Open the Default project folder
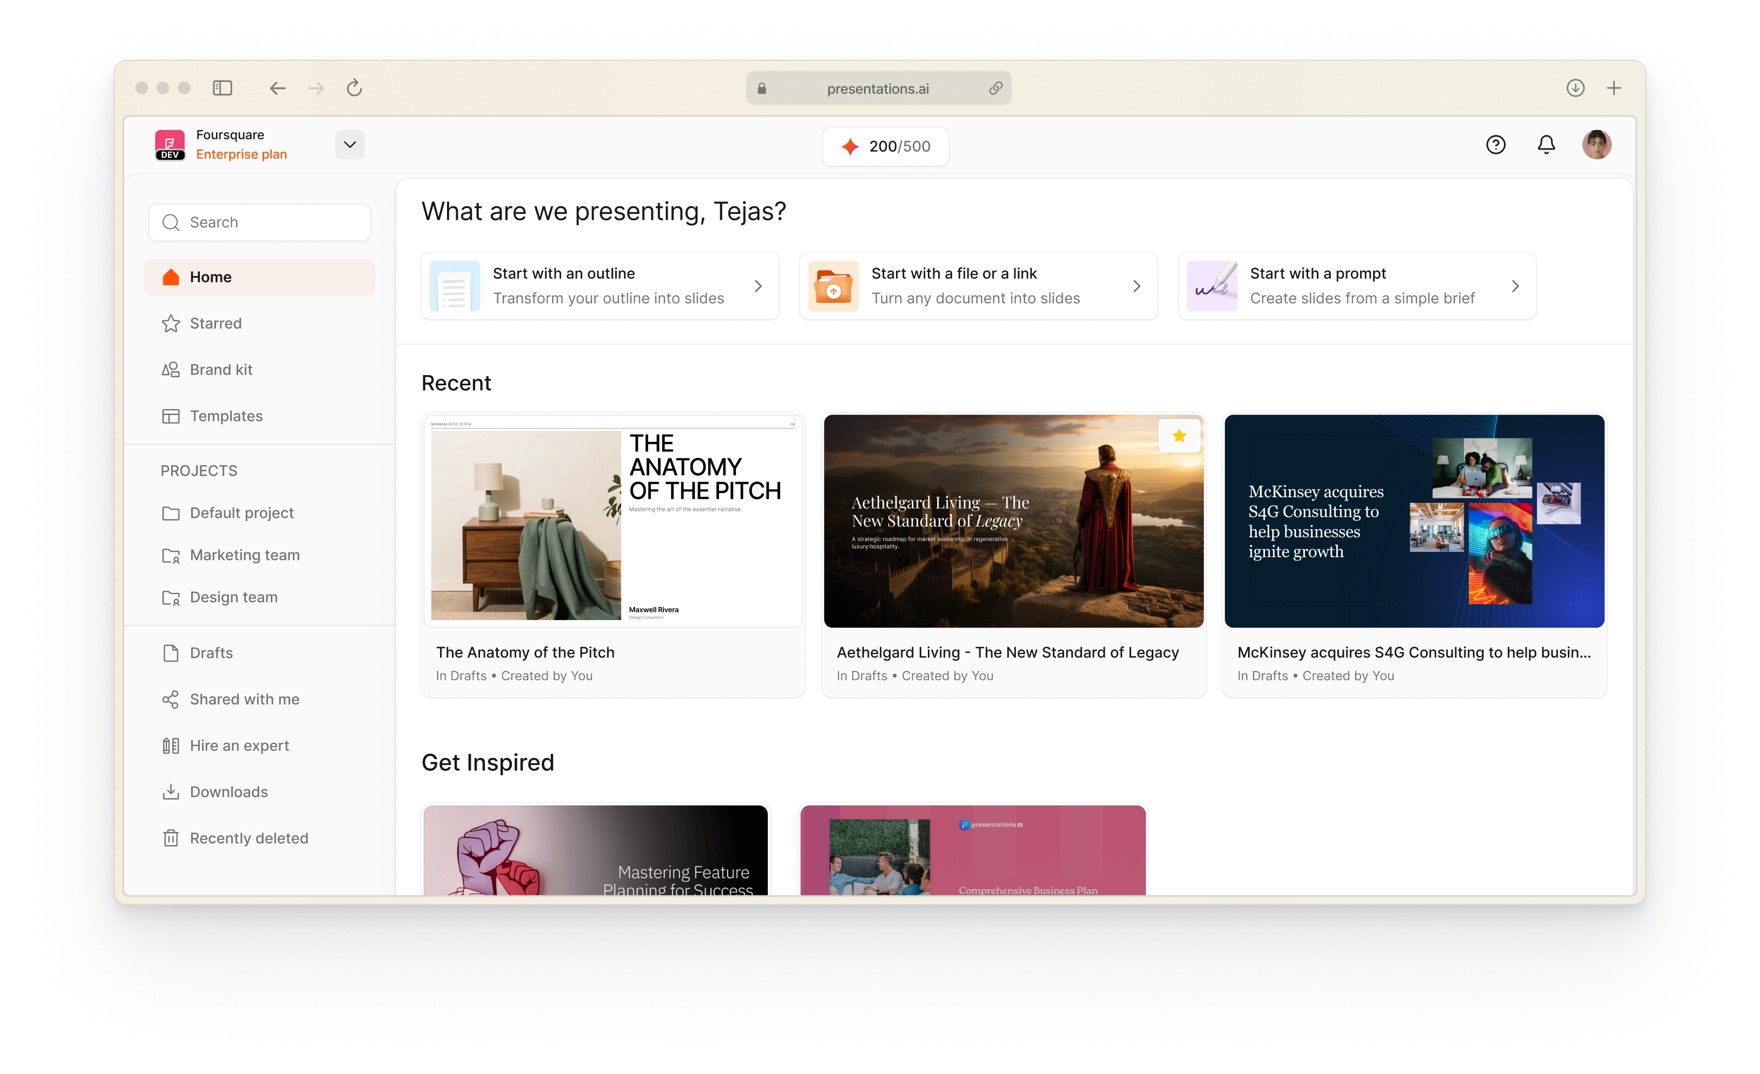Screen dimensions: 1760x1074 (x=260, y=513)
